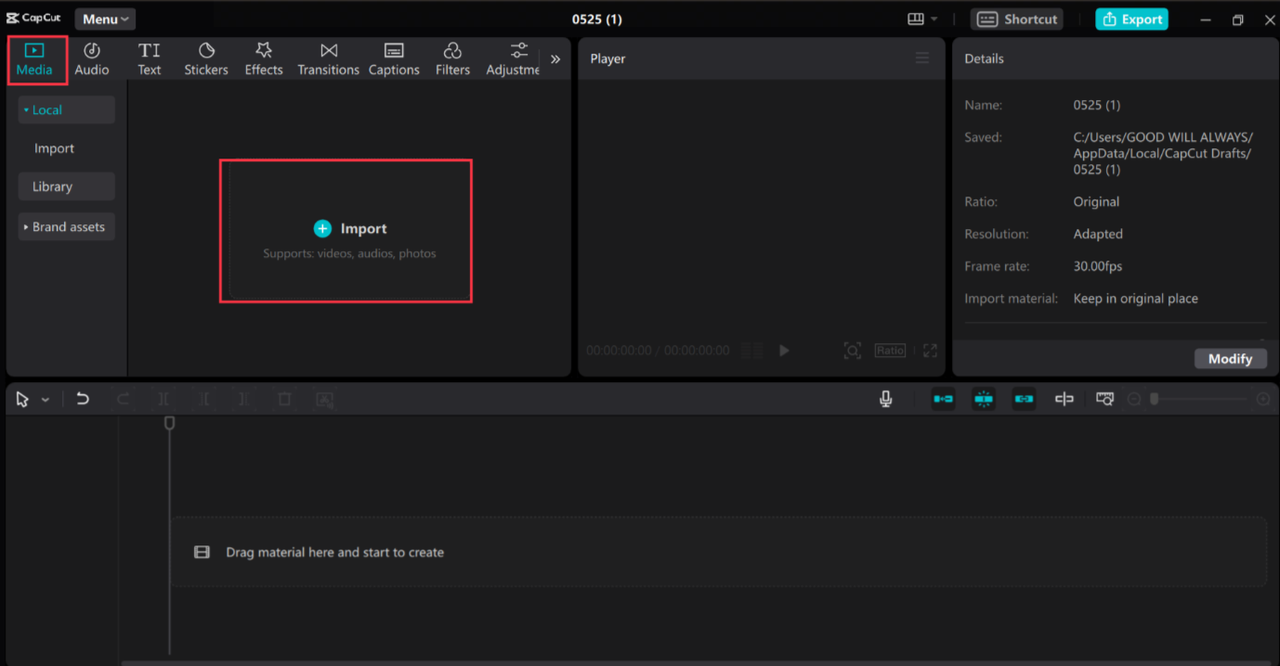This screenshot has width=1280, height=666.
Task: Click the delete-left trim icon
Action: click(x=204, y=399)
